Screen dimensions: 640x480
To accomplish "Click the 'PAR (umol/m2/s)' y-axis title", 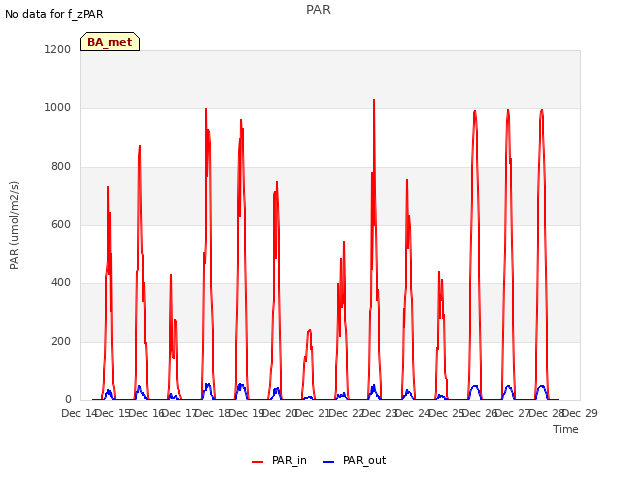I will [x=14, y=225].
